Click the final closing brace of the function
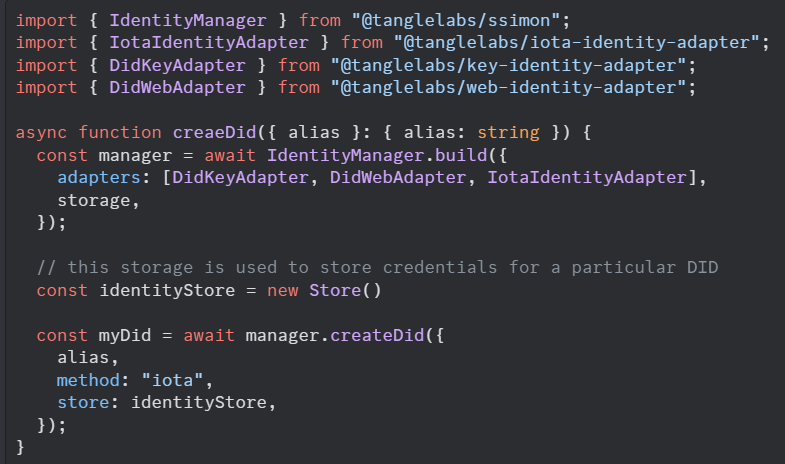The image size is (785, 464). point(20,446)
